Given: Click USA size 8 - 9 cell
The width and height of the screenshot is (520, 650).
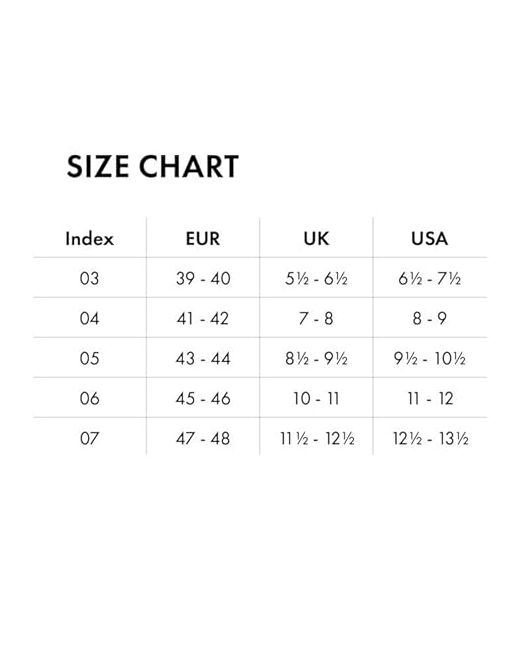Looking at the screenshot, I should [430, 318].
